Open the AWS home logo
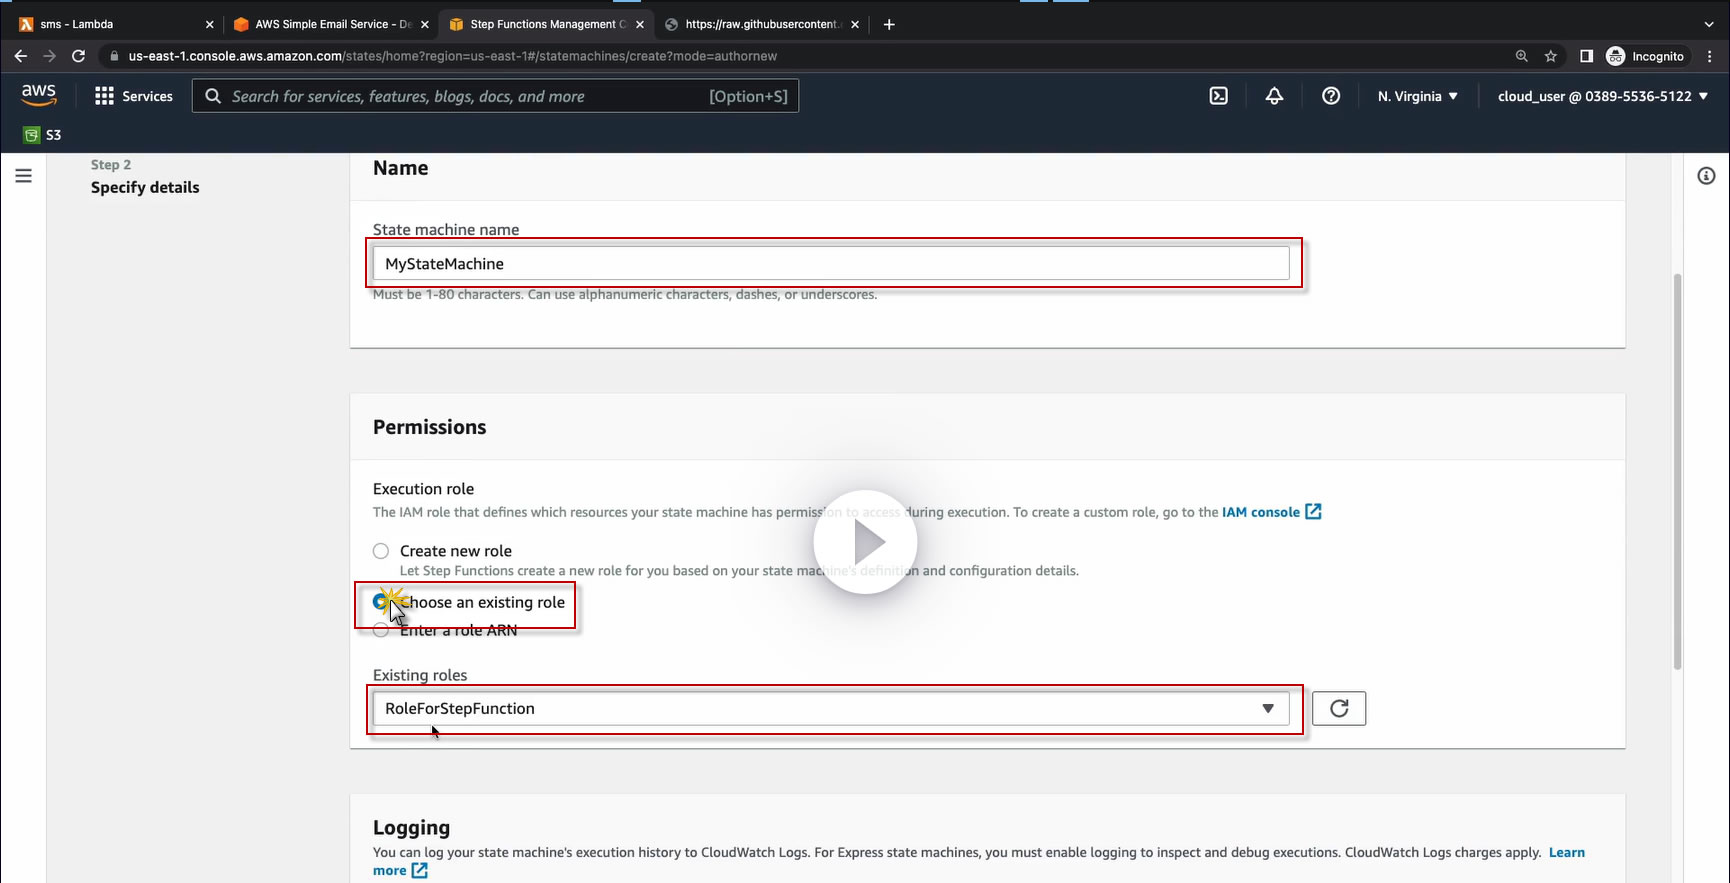The width and height of the screenshot is (1730, 883). click(38, 95)
